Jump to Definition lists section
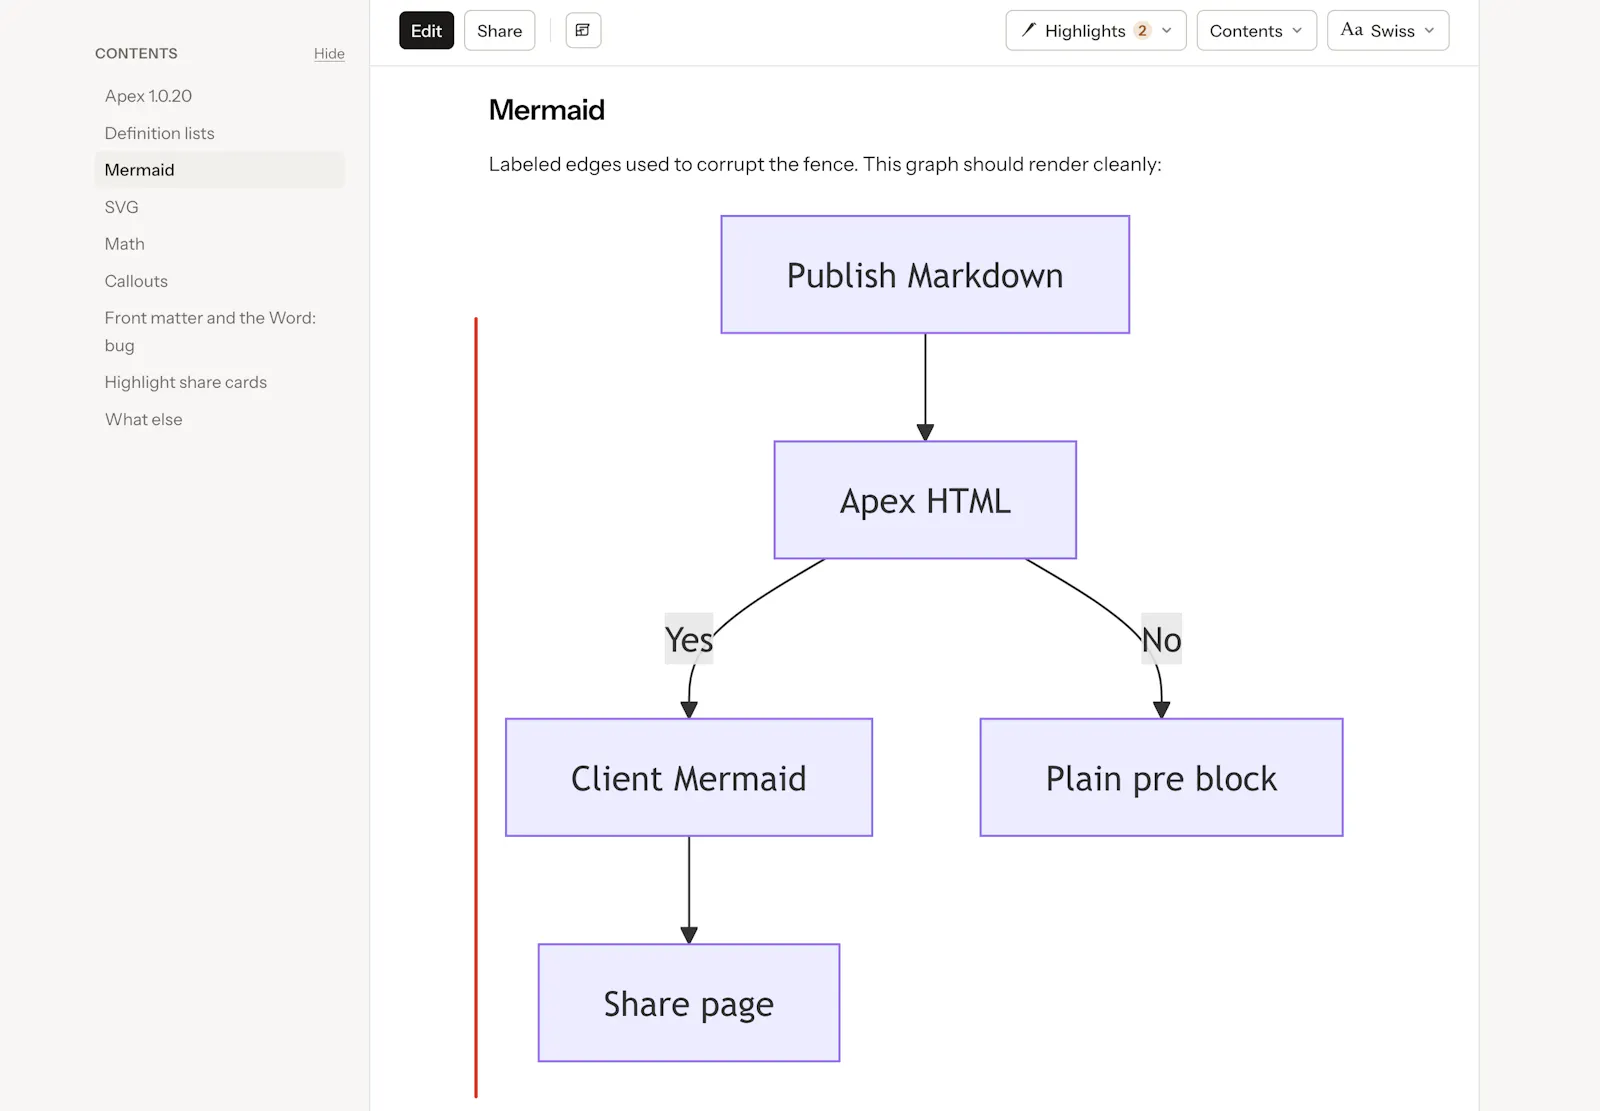This screenshot has width=1600, height=1111. (x=159, y=133)
